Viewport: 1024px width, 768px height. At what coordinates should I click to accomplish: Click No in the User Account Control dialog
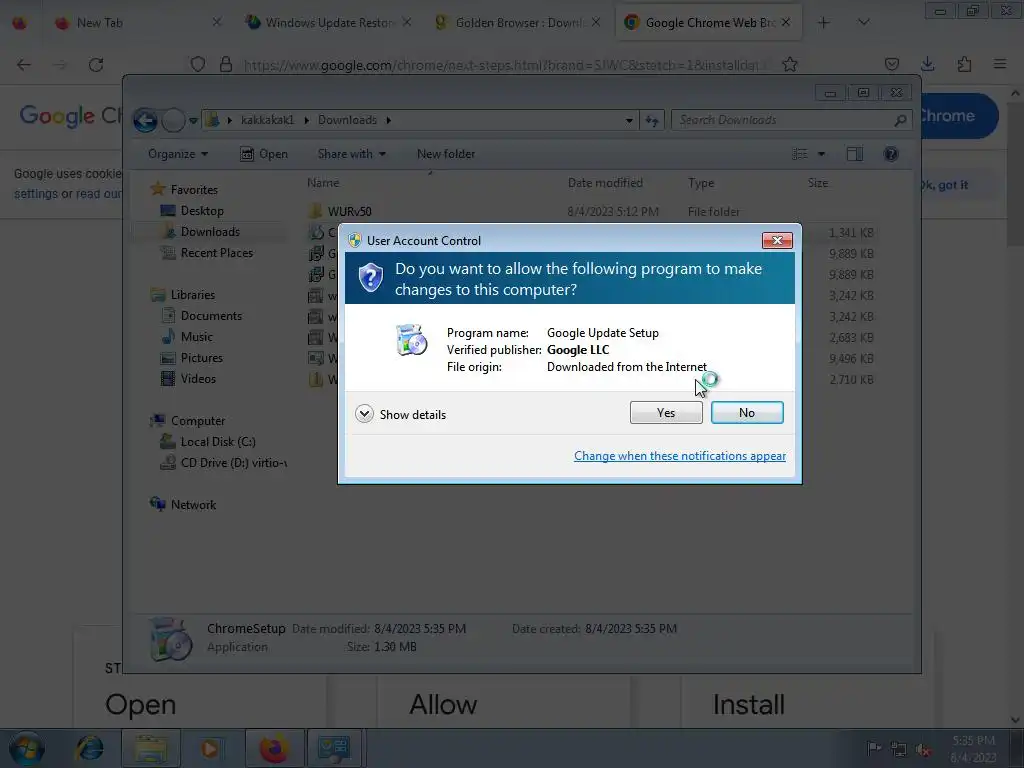746,413
